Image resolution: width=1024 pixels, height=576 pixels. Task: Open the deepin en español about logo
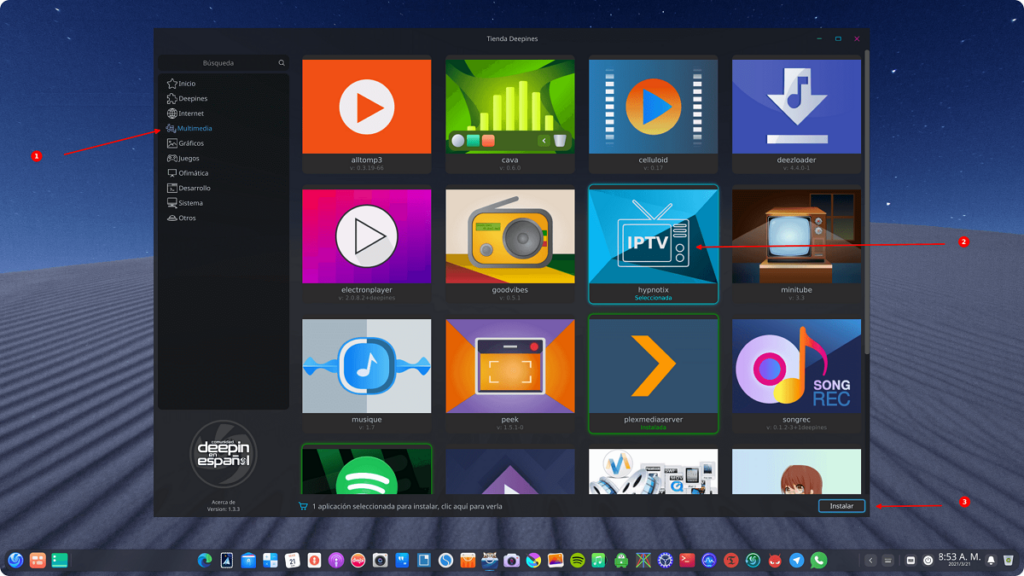[x=223, y=454]
